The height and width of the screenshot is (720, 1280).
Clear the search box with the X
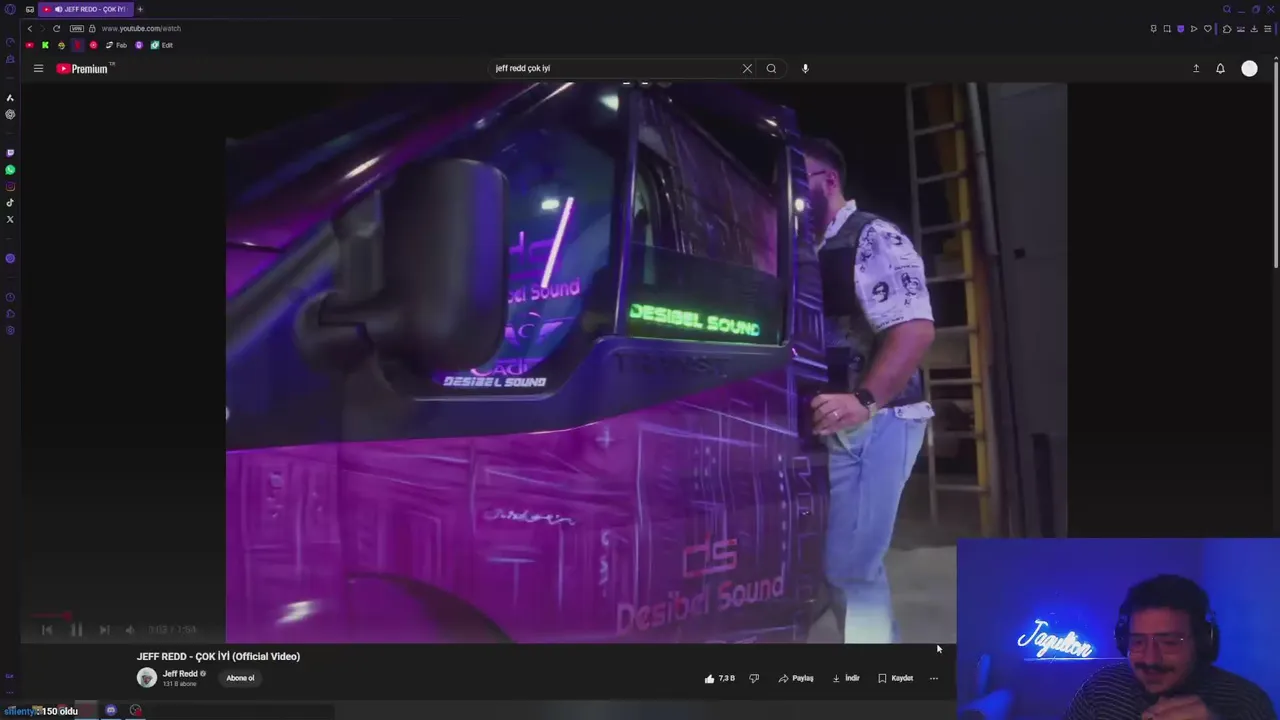pyautogui.click(x=747, y=68)
